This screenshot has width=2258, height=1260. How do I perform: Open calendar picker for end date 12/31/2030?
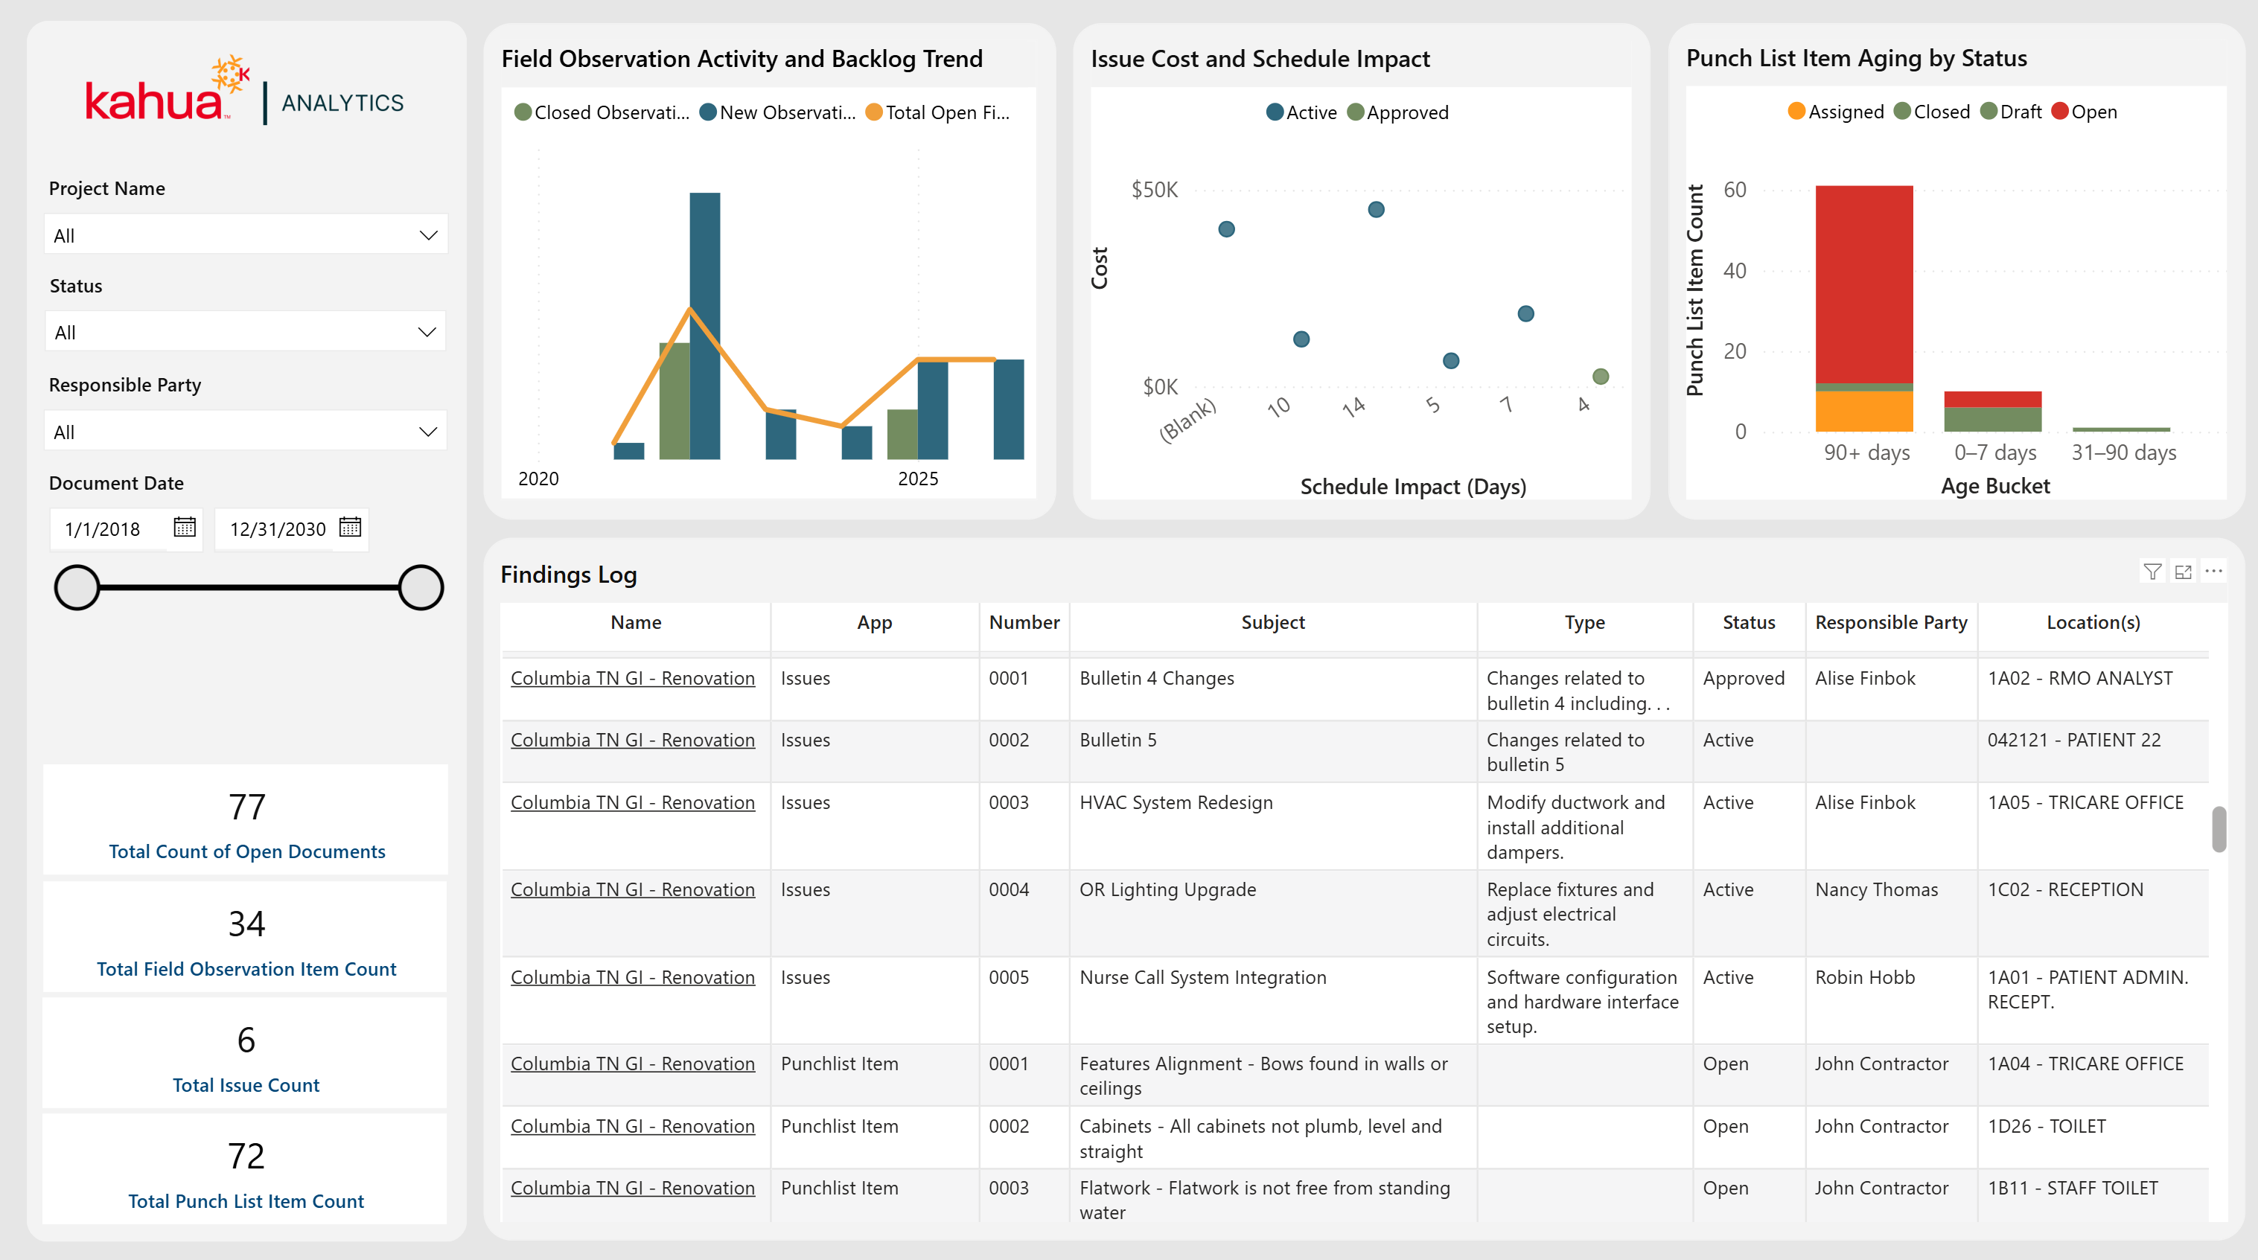click(350, 527)
